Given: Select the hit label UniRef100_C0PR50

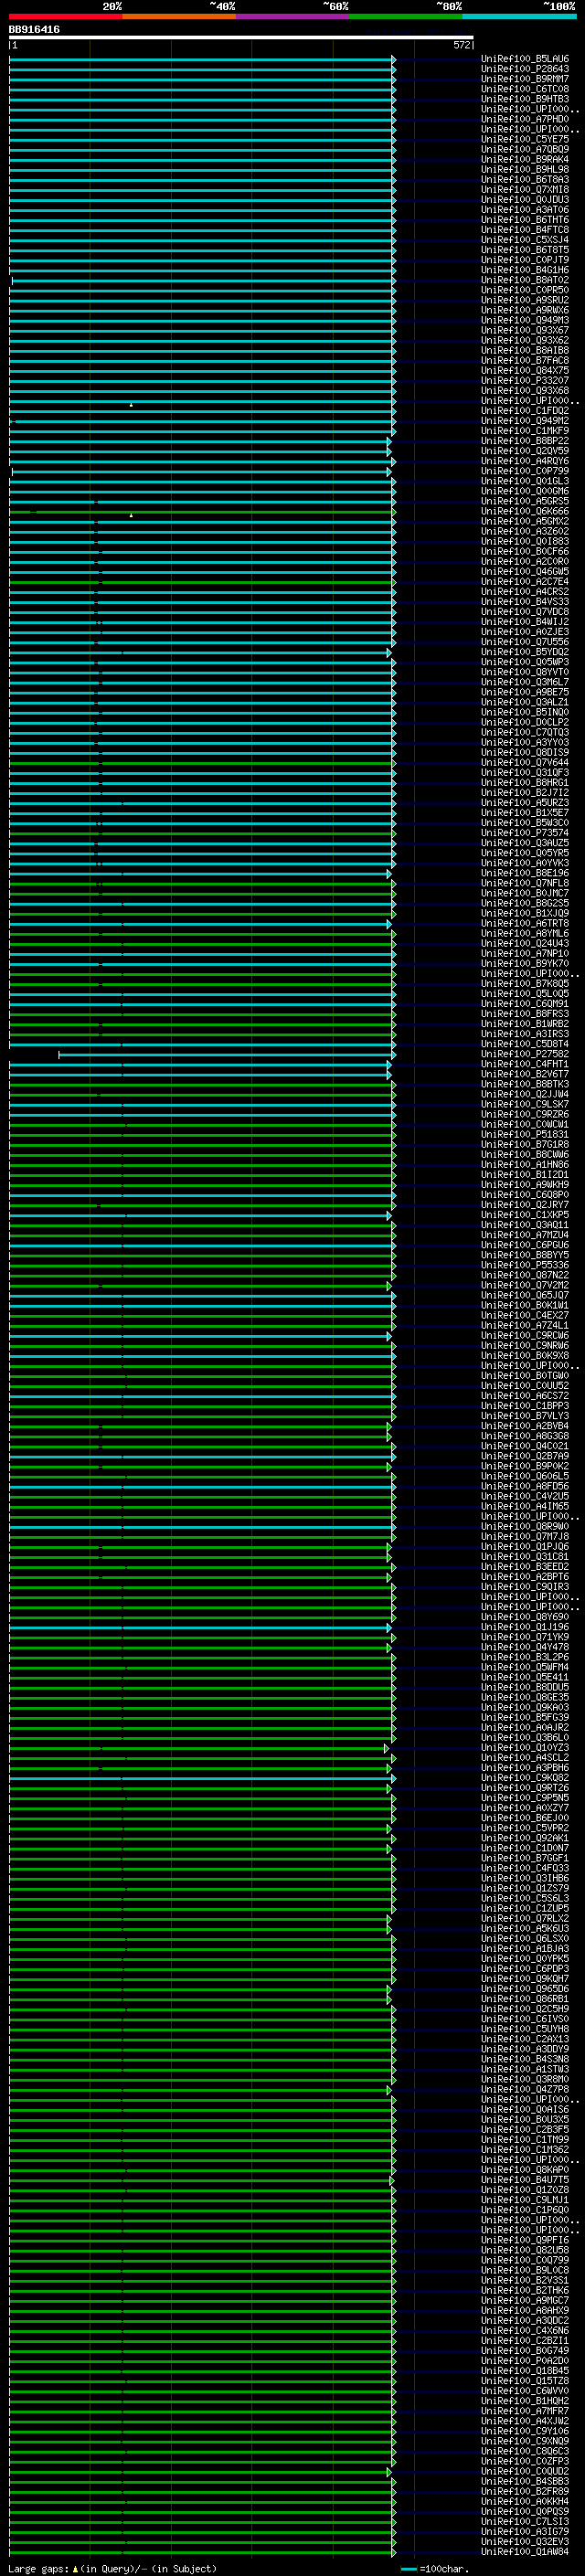Looking at the screenshot, I should (x=525, y=290).
